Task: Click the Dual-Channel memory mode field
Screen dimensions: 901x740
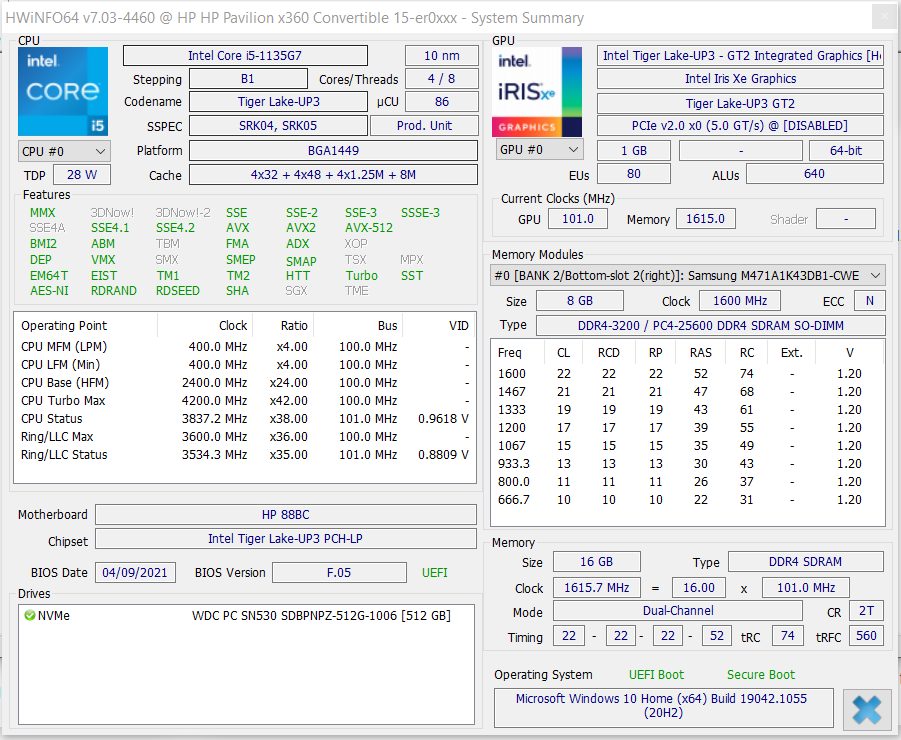Action: tap(677, 611)
